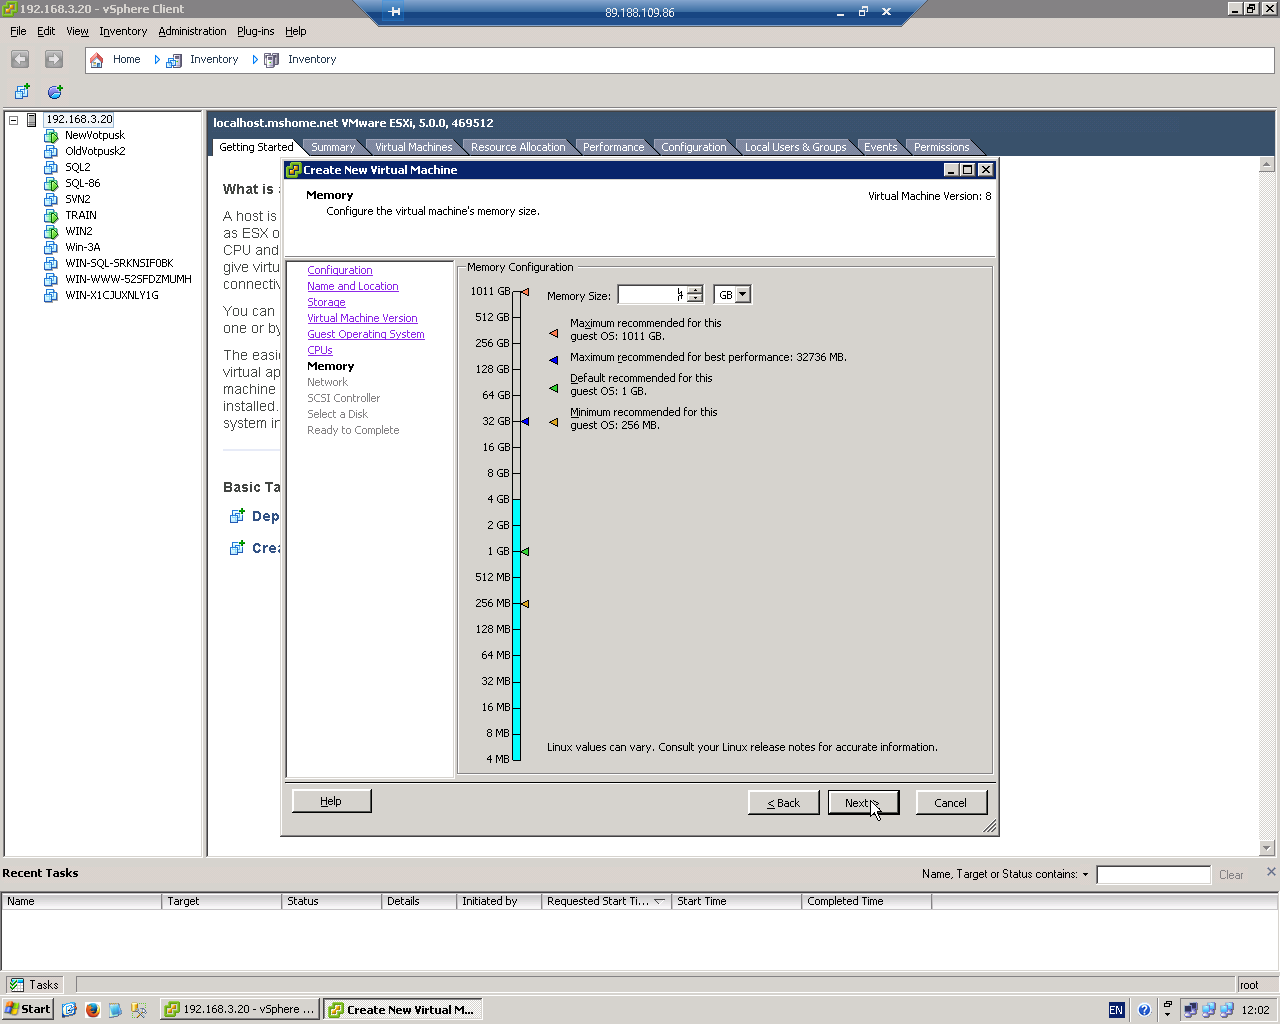Click the Tasks button in the status bar

coord(35,985)
